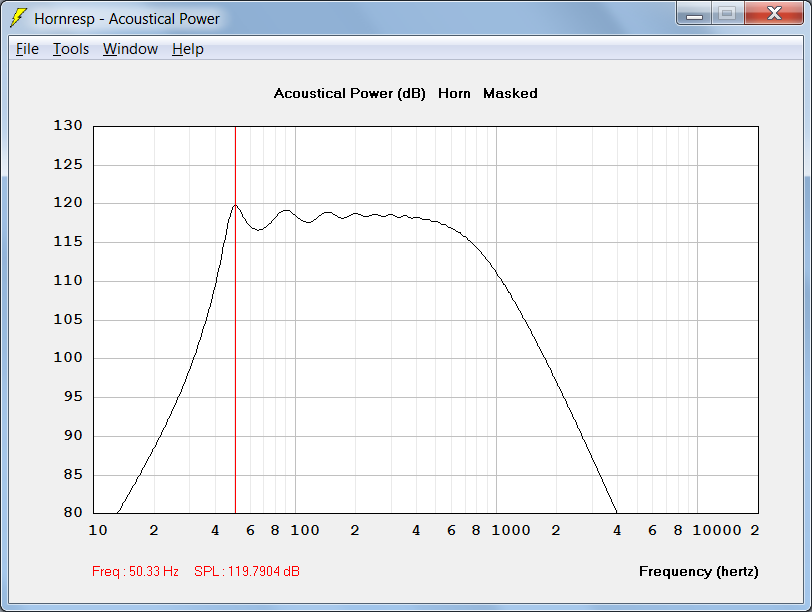Click the disabled maximize window button
The image size is (812, 612).
(x=728, y=13)
